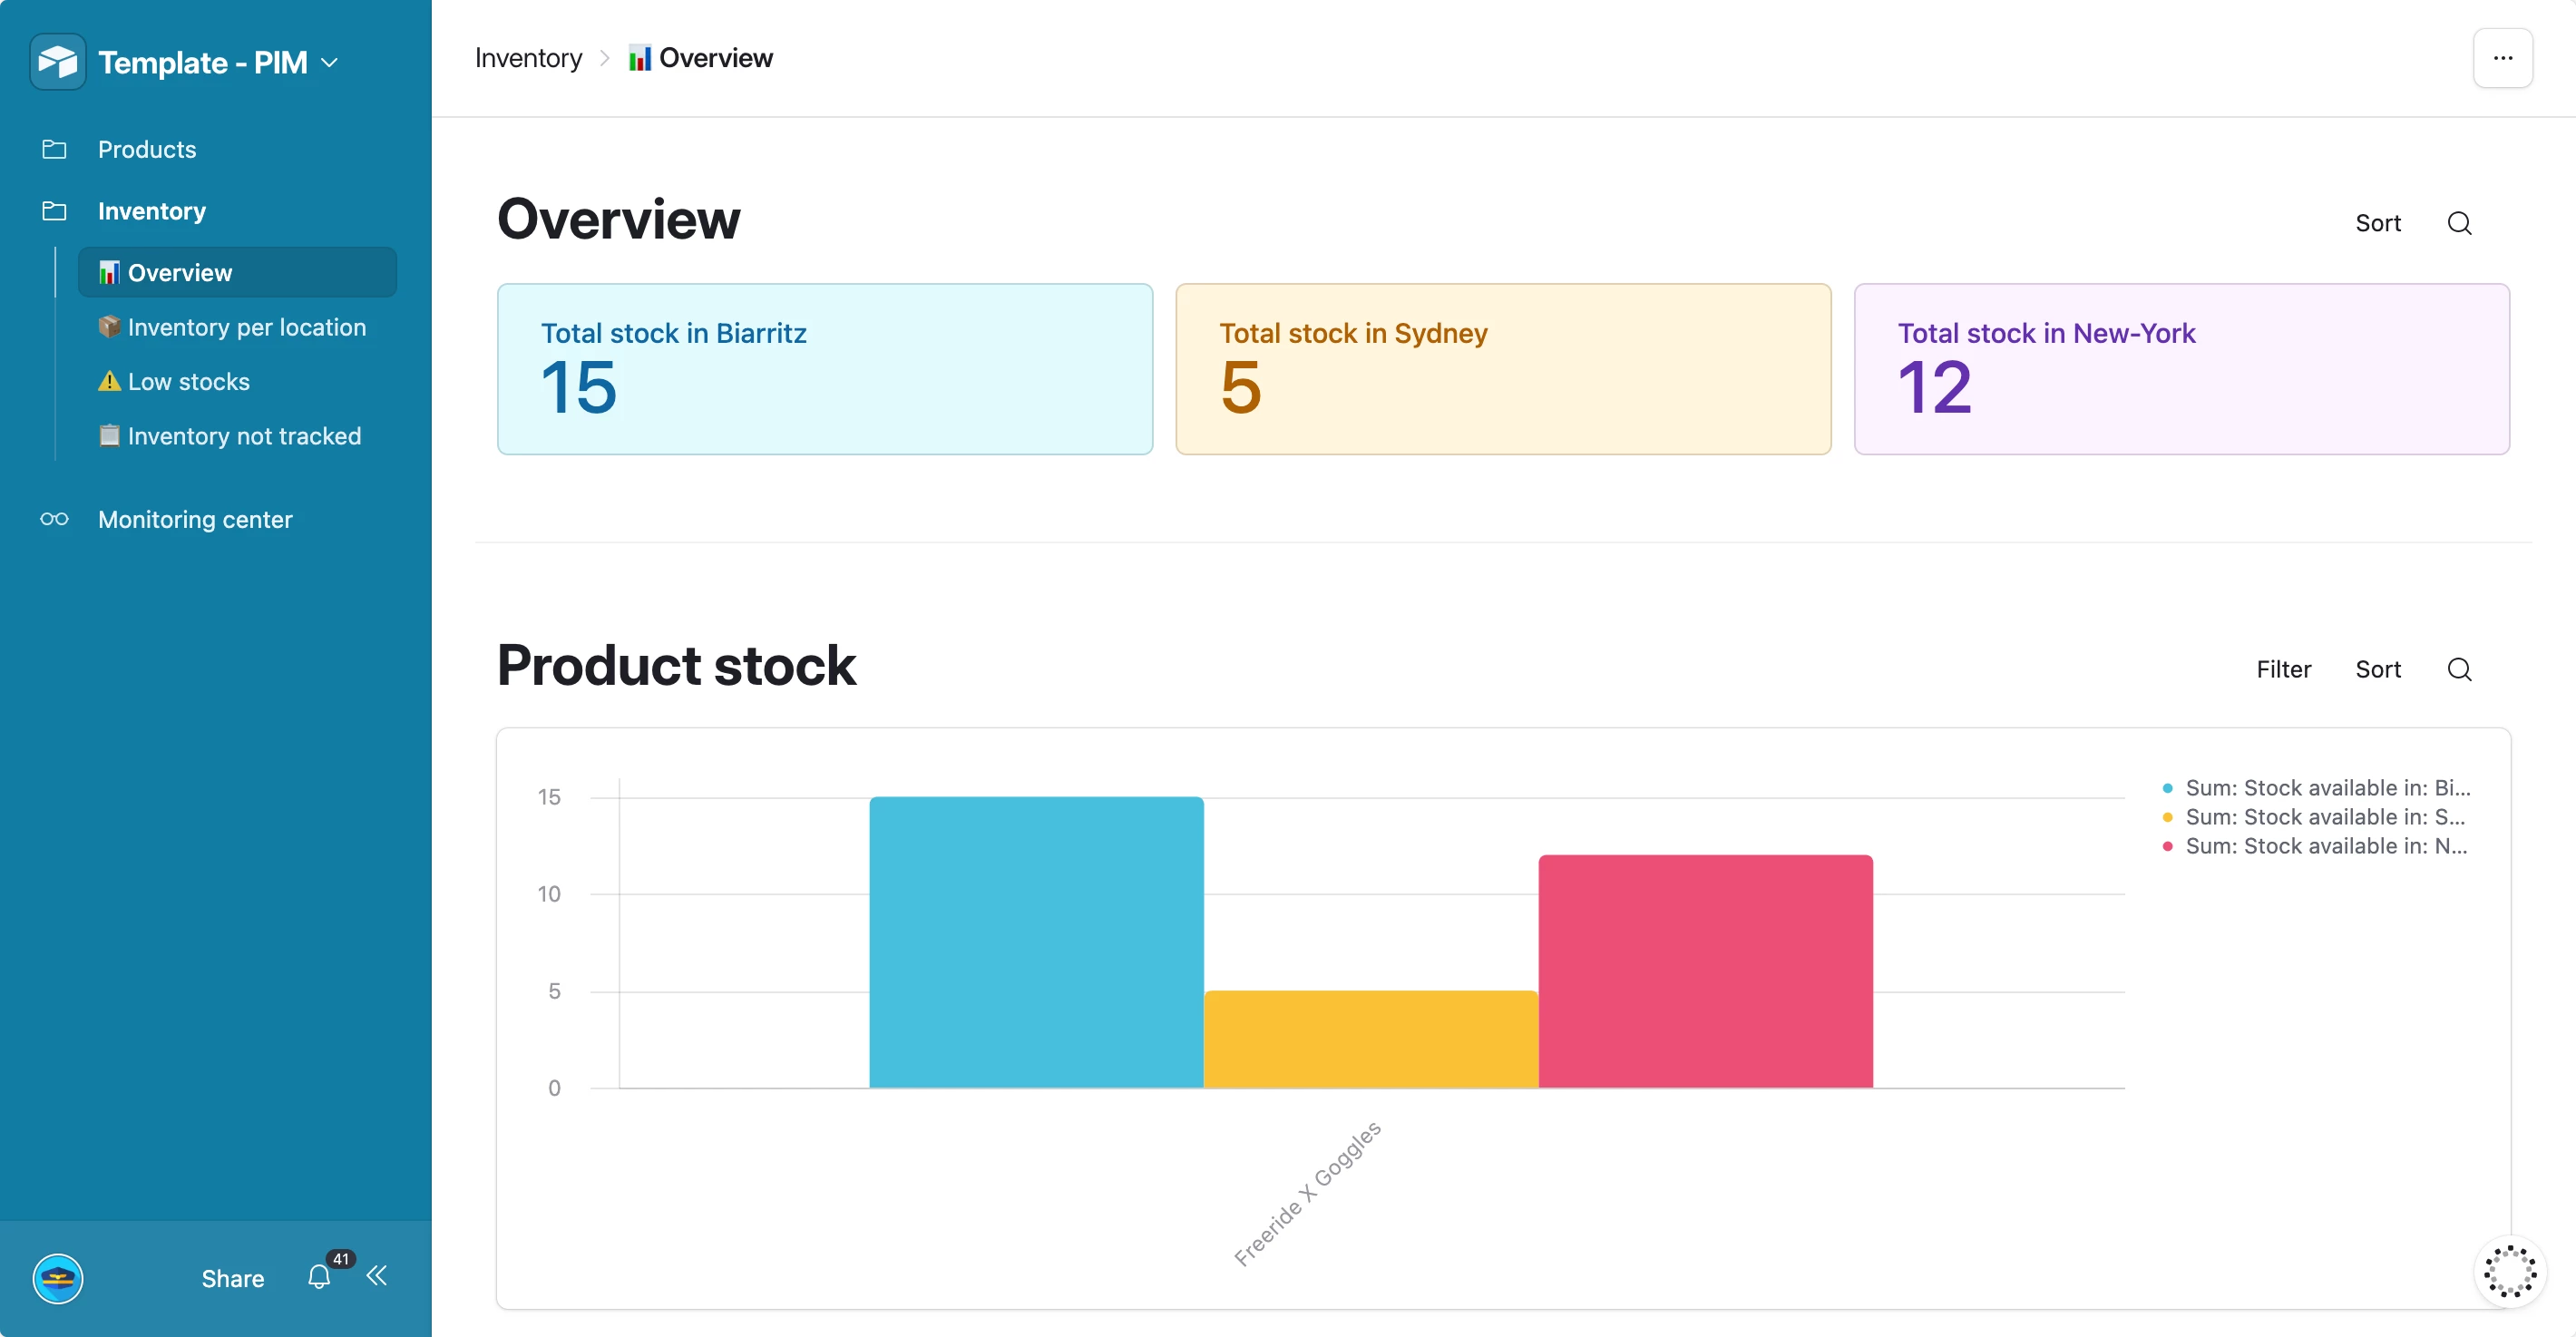
Task: Go to Low stocks page
Action: [188, 381]
